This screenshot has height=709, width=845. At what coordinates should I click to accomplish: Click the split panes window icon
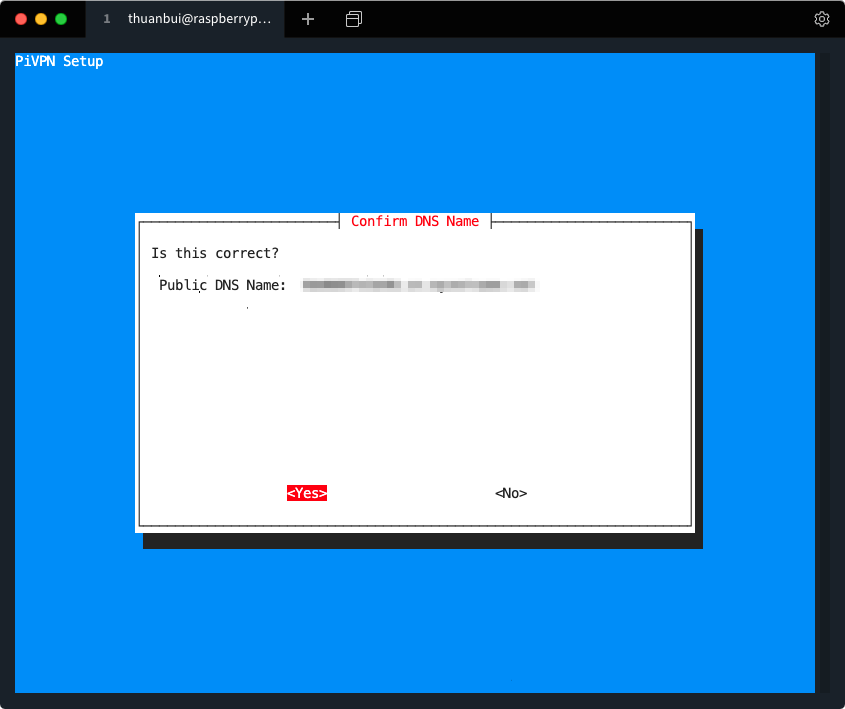[354, 19]
